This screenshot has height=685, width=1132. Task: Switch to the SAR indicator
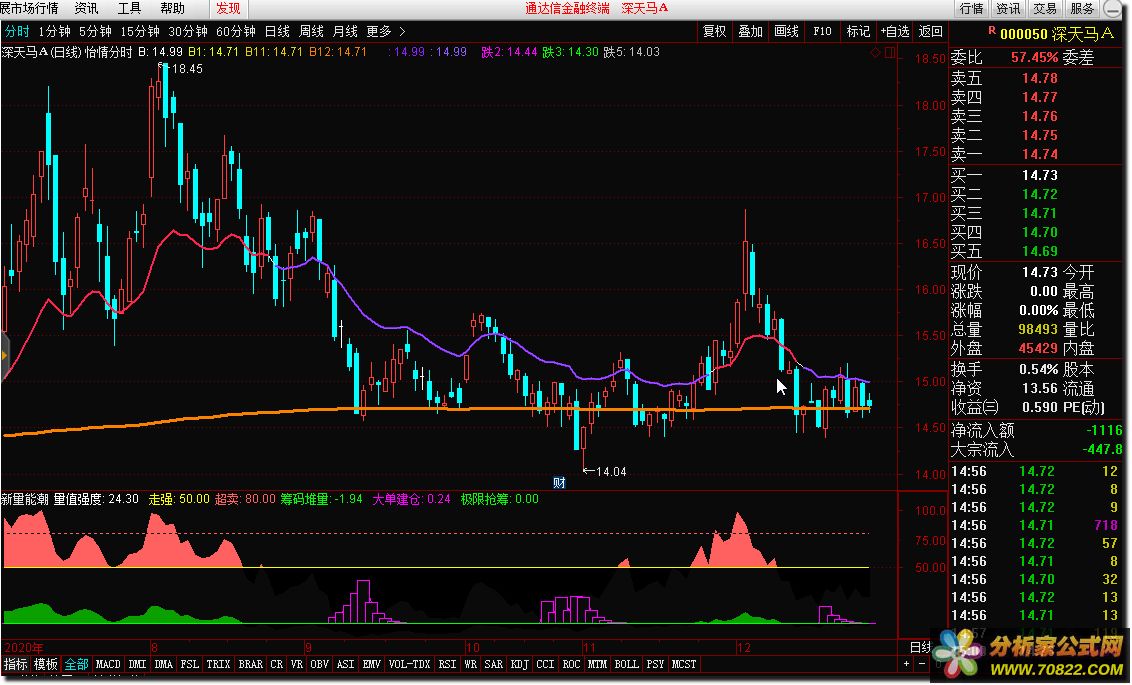494,664
